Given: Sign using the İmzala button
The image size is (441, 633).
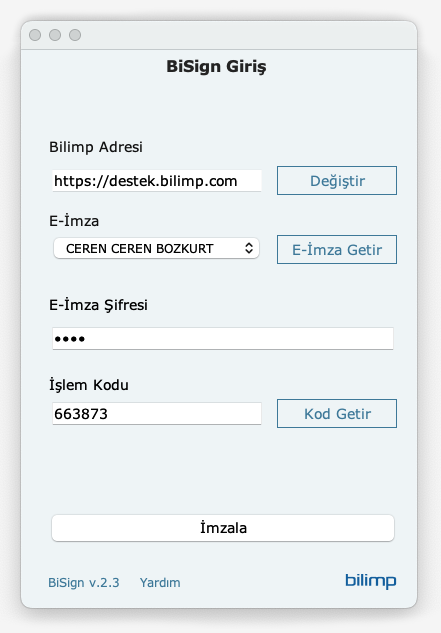Looking at the screenshot, I should tap(223, 528).
